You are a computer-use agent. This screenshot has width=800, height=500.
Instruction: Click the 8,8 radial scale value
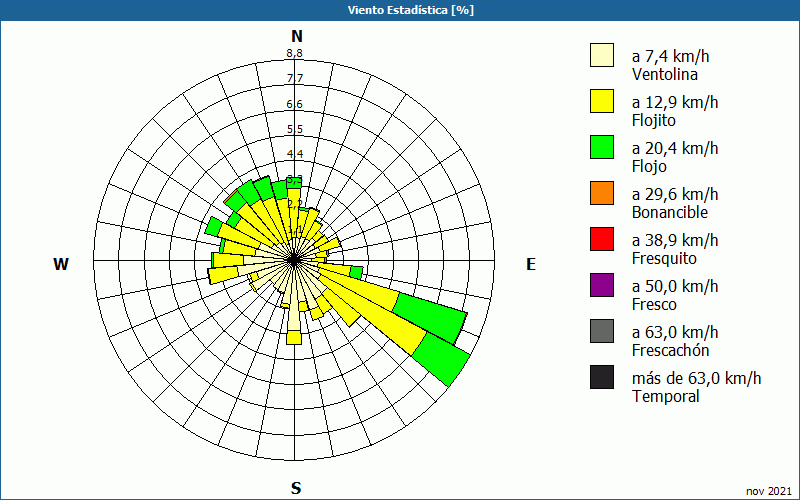(294, 53)
